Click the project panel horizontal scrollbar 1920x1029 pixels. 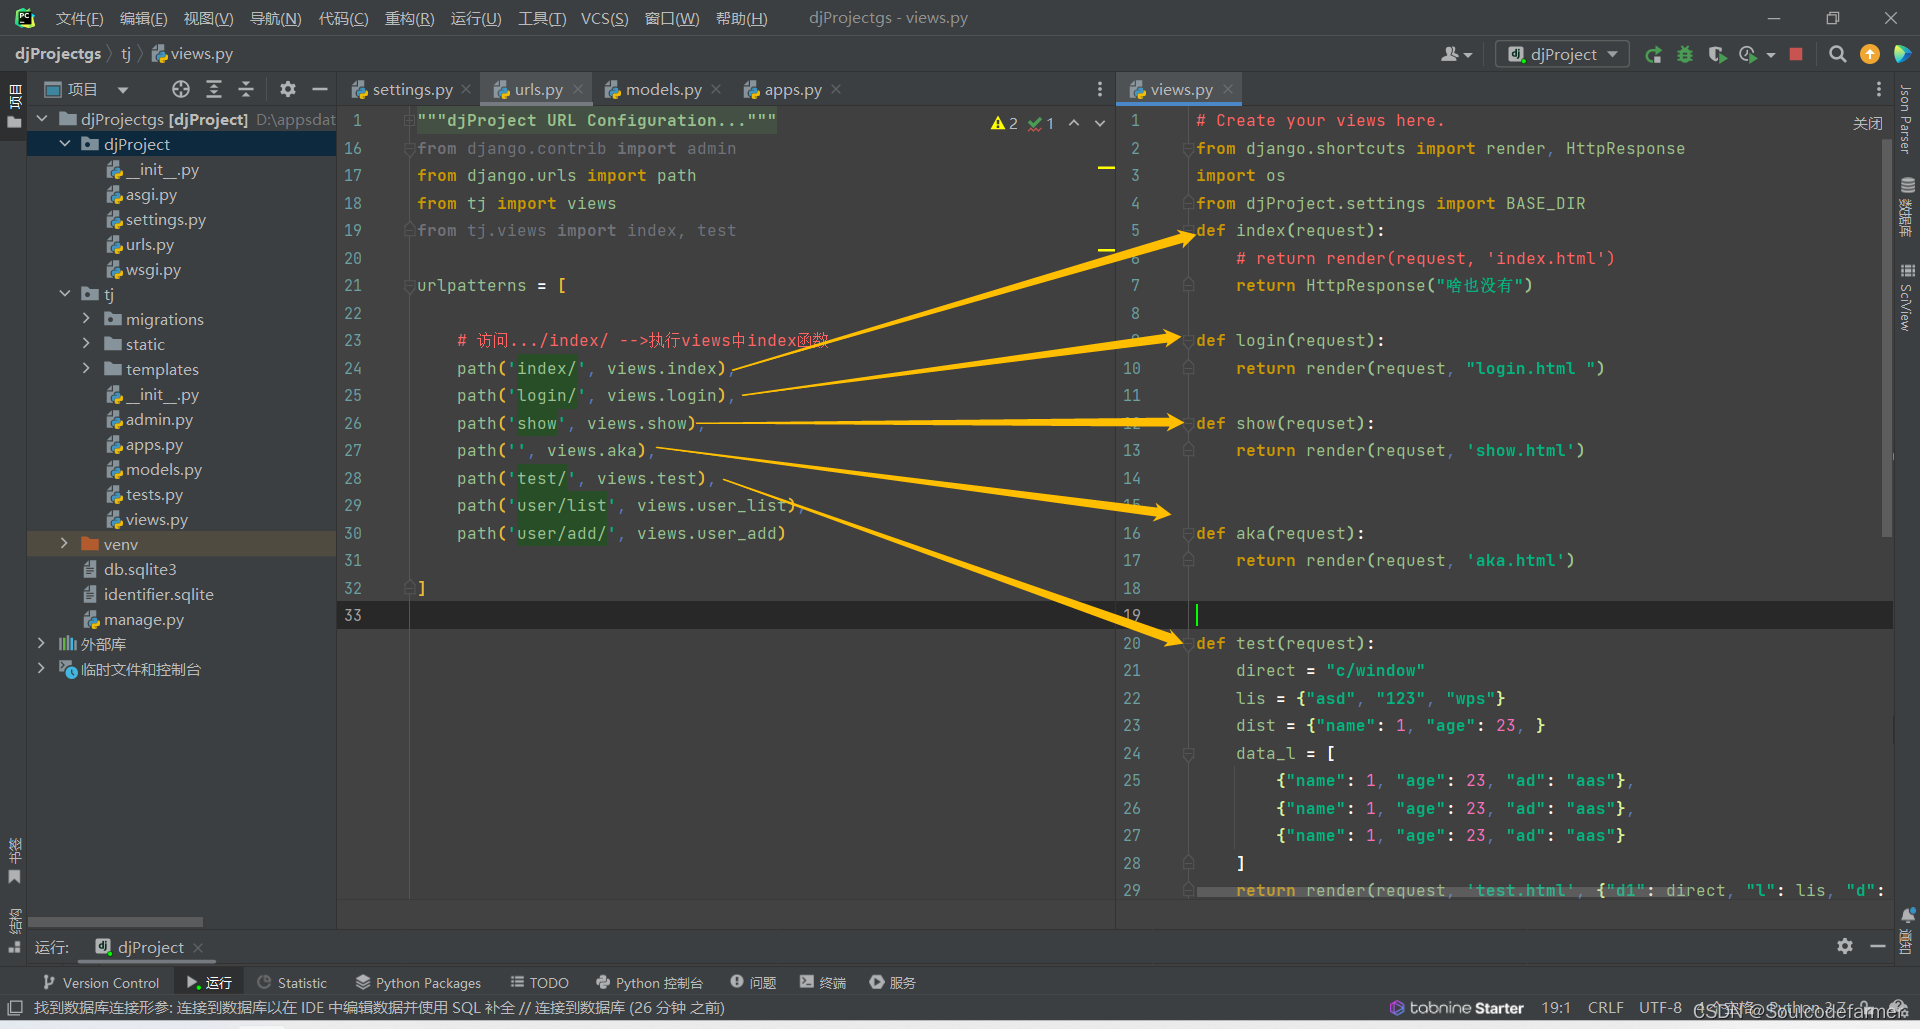[x=115, y=921]
